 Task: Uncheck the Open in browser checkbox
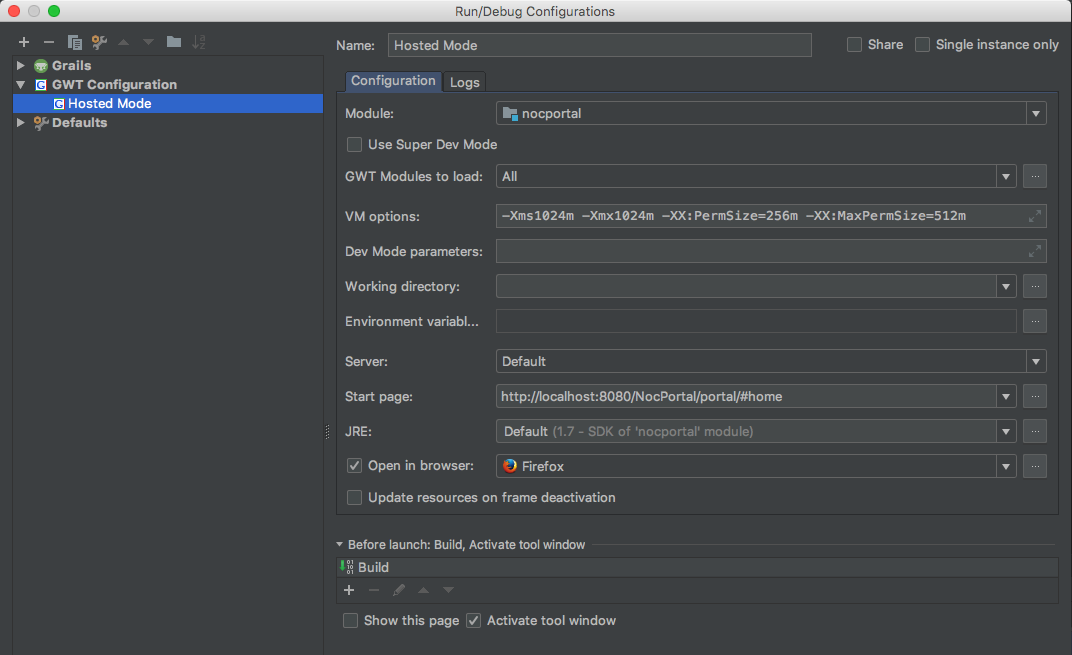pos(354,466)
